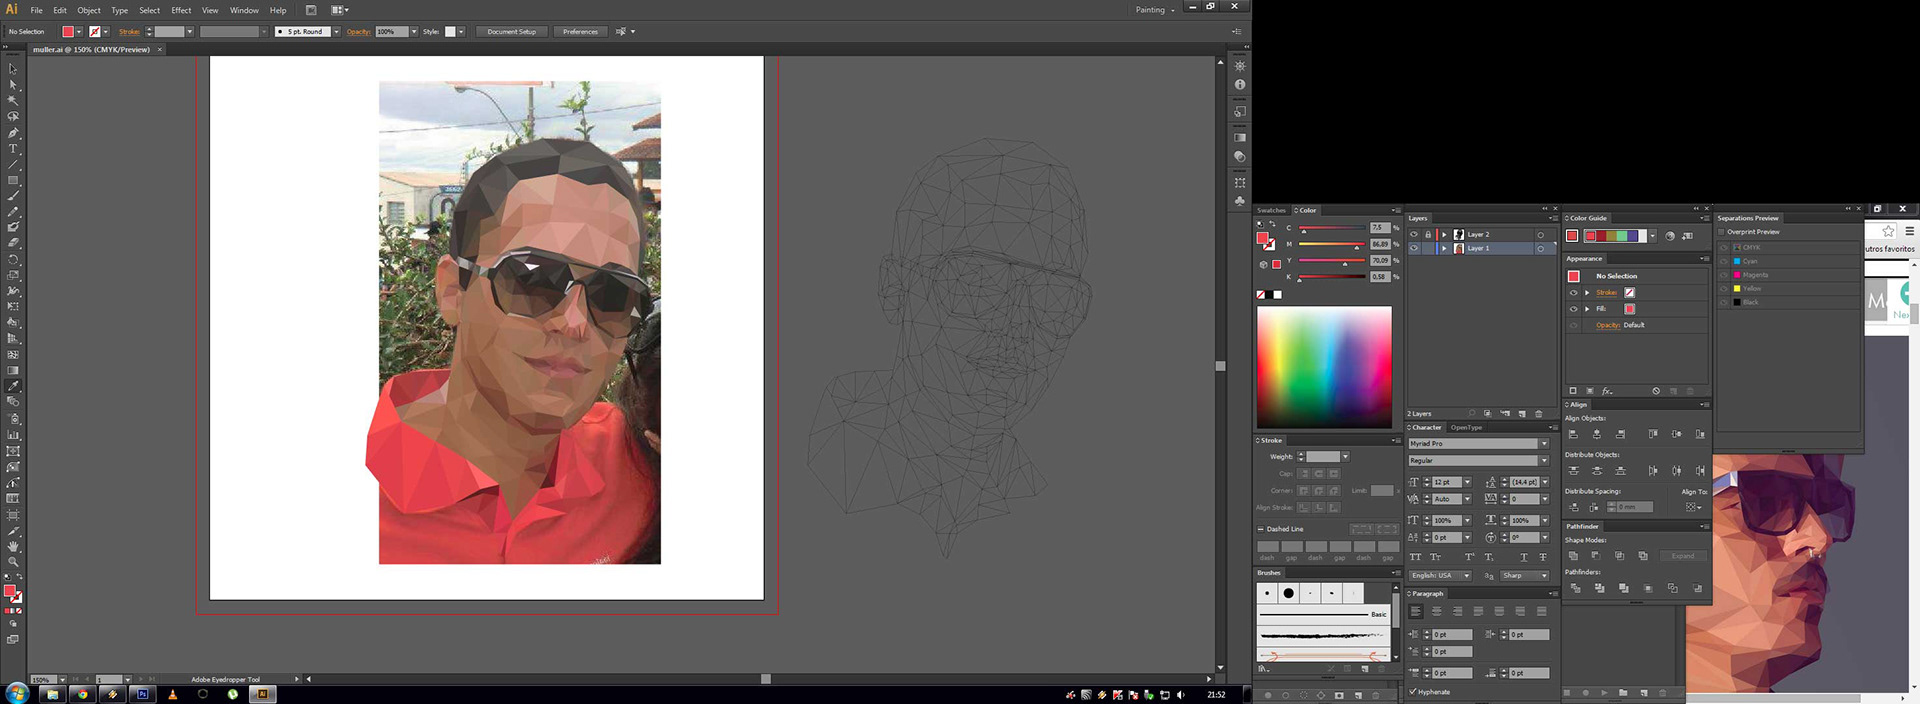The width and height of the screenshot is (1920, 704).
Task: Click Vertical Align Top in Align panel
Action: tap(1653, 434)
